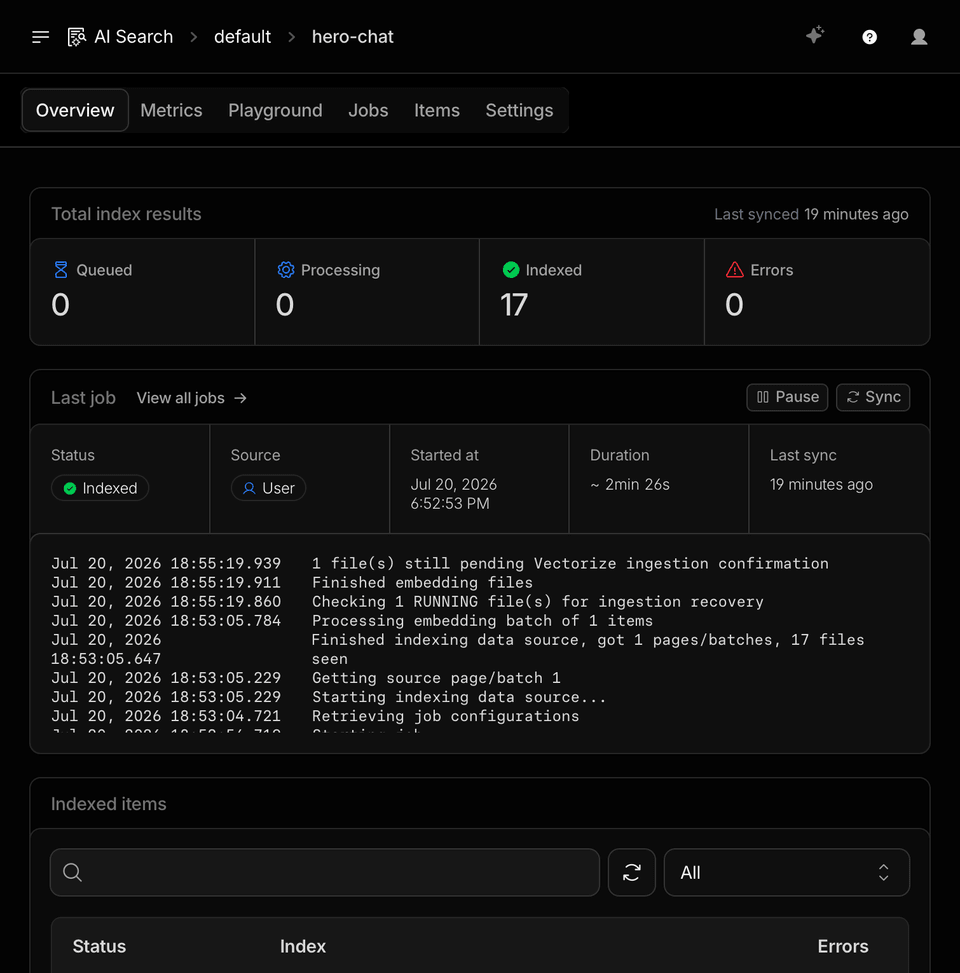
Task: Open the All status filter dropdown
Action: click(787, 872)
